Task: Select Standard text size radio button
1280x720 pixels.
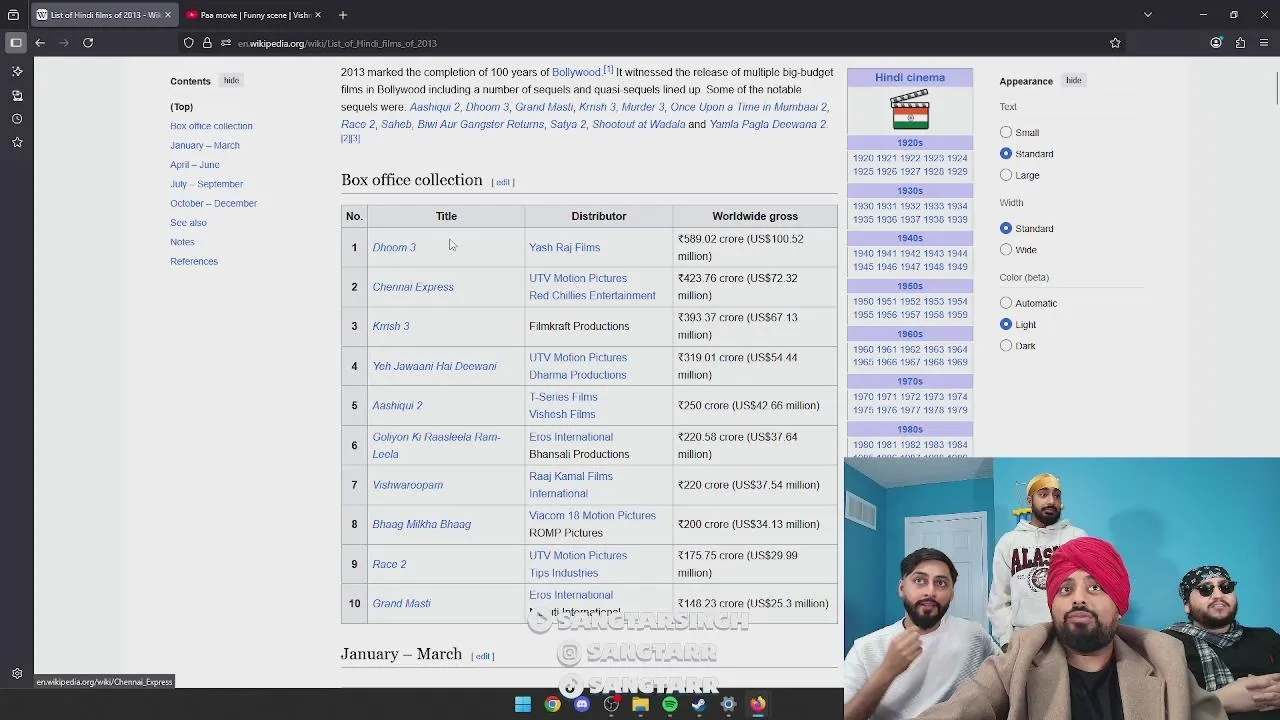Action: click(x=1006, y=153)
